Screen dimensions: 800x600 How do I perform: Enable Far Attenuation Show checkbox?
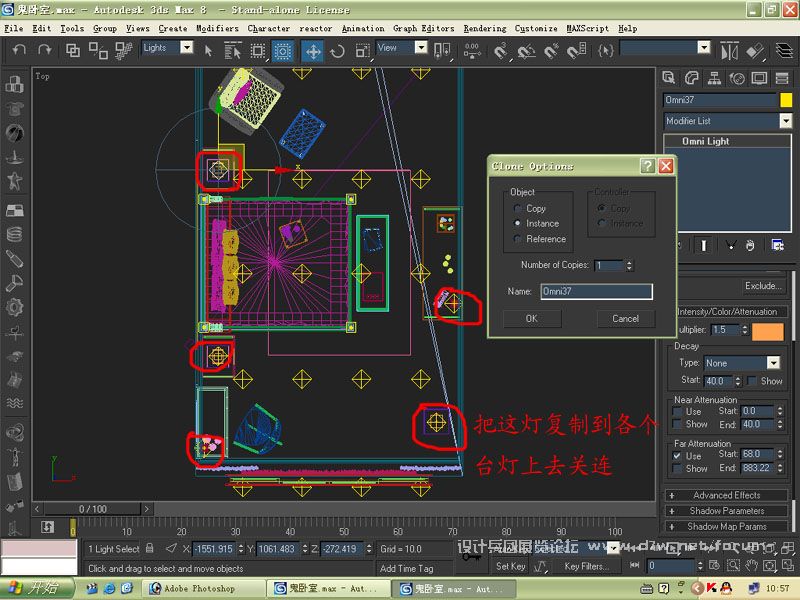coord(677,468)
